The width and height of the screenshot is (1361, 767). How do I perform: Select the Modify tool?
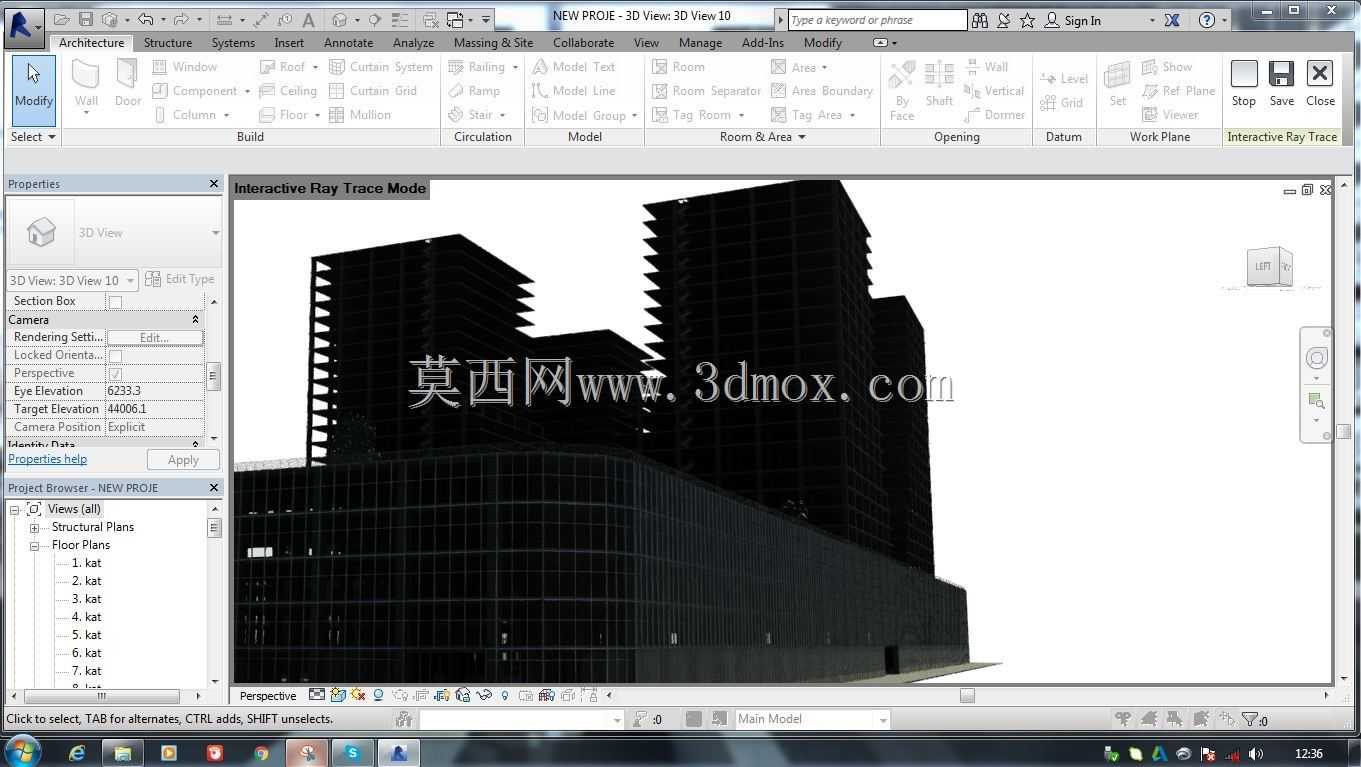pos(34,90)
